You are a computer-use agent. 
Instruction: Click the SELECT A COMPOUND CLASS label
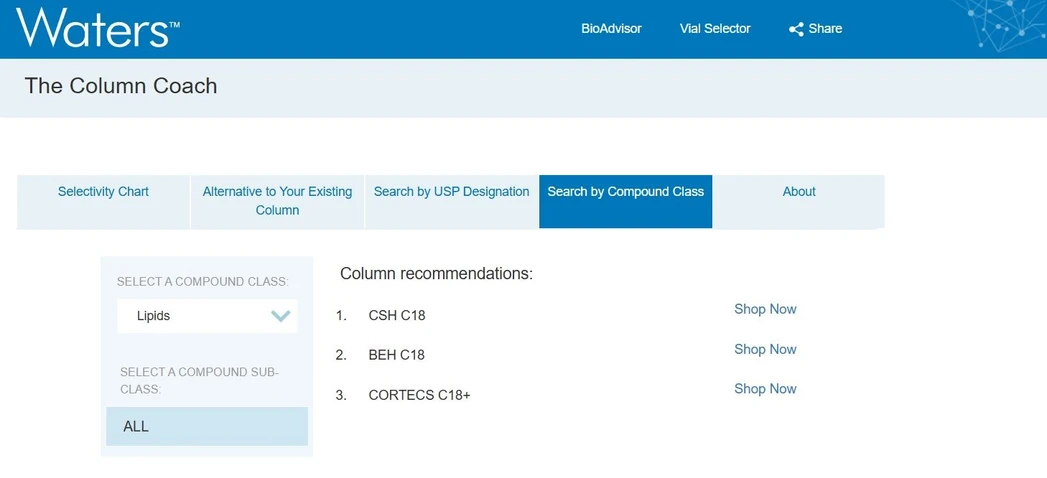pos(203,282)
